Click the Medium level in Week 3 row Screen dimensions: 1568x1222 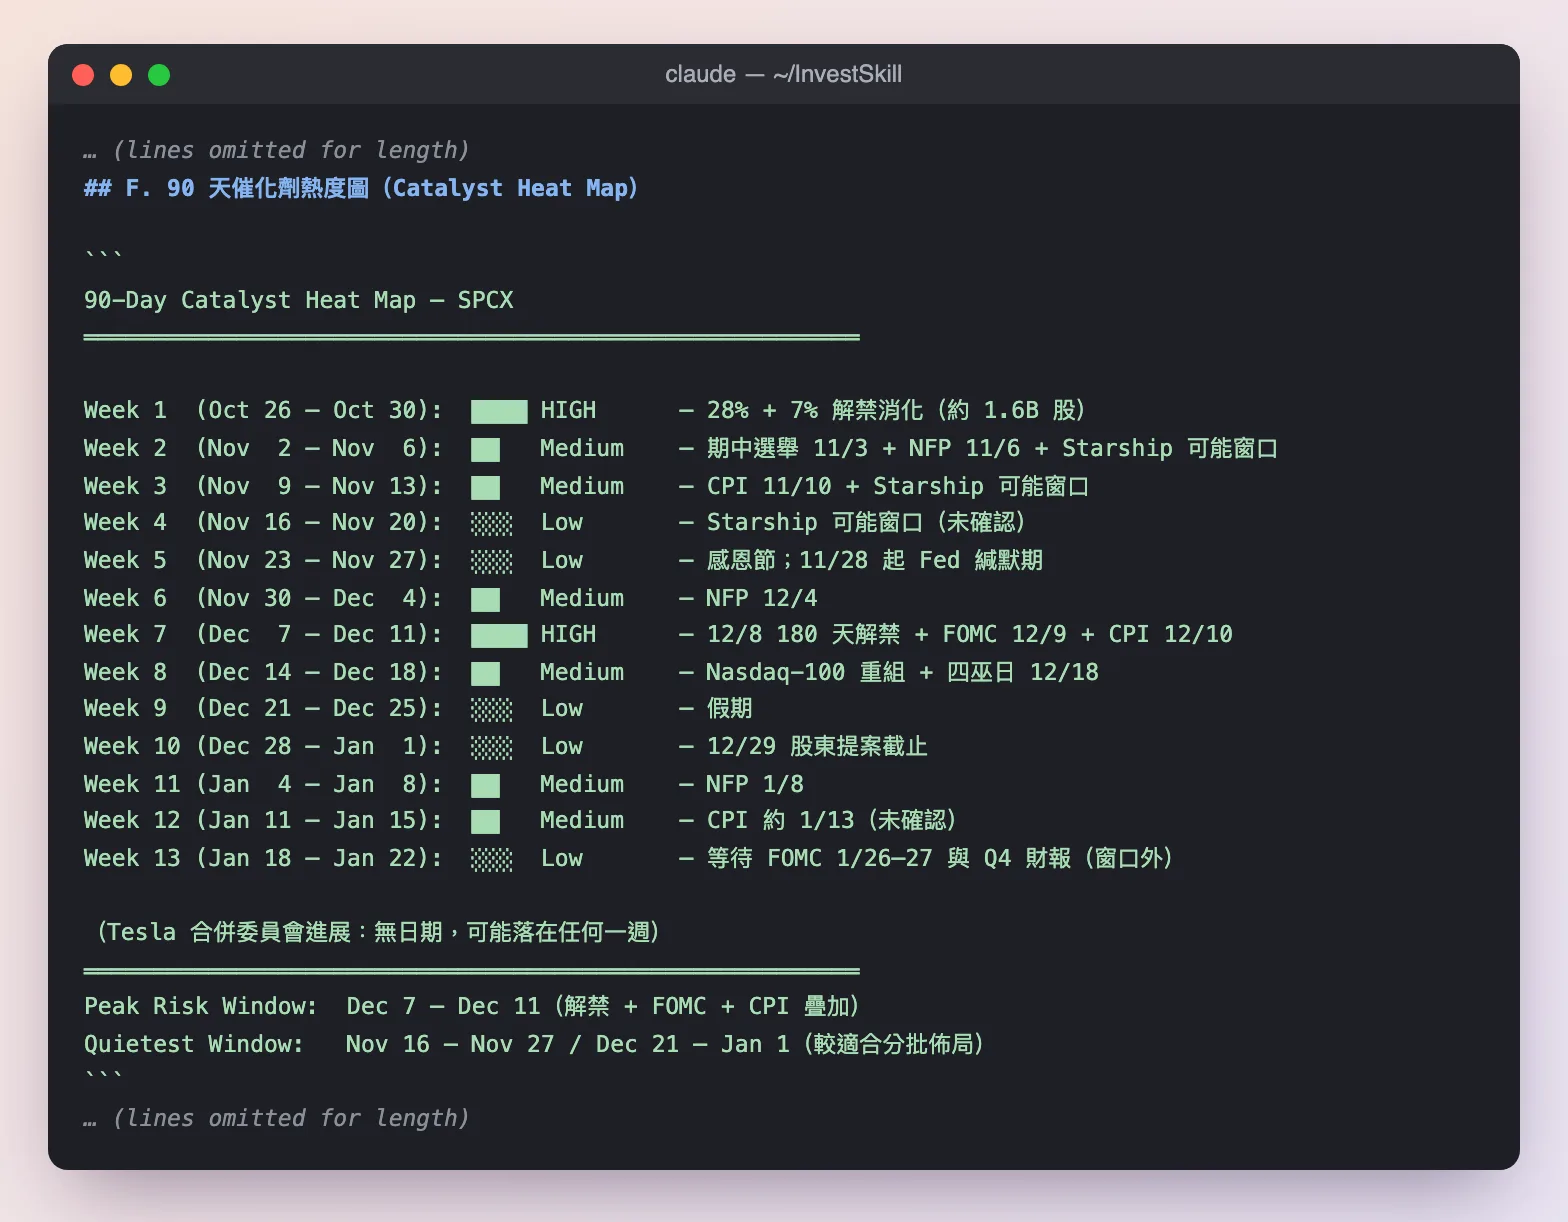pos(582,486)
